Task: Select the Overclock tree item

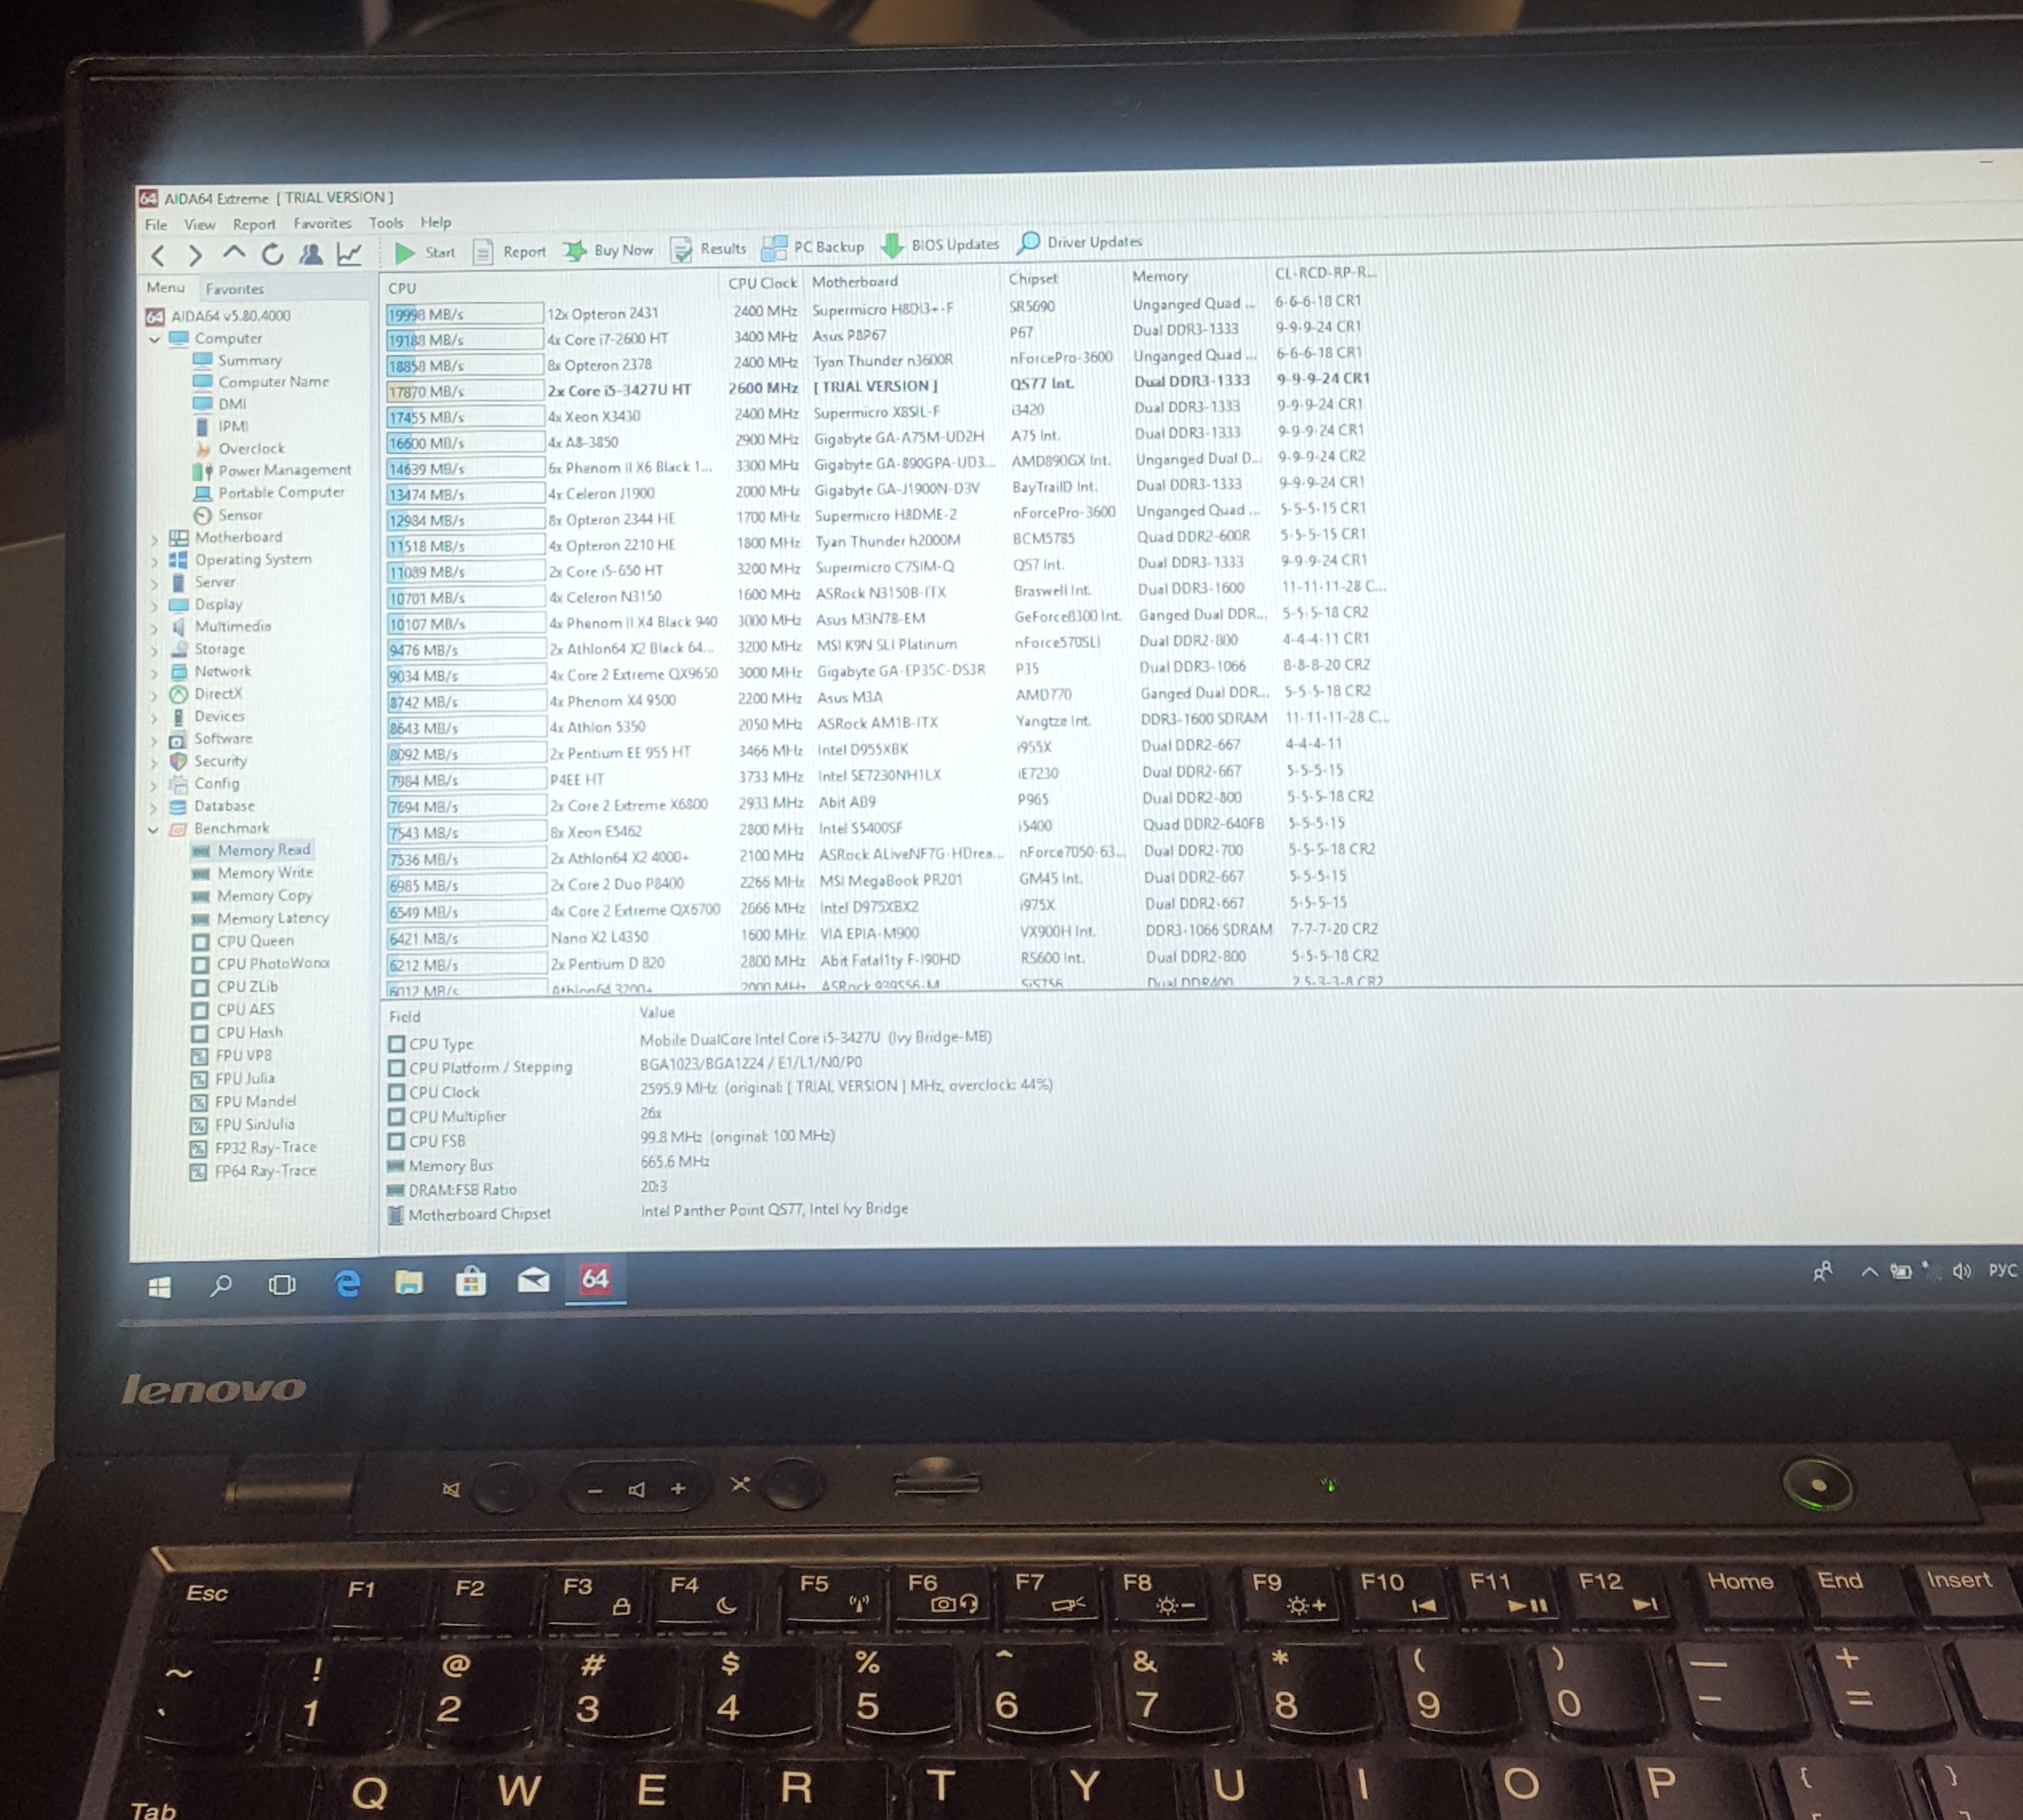Action: 239,449
